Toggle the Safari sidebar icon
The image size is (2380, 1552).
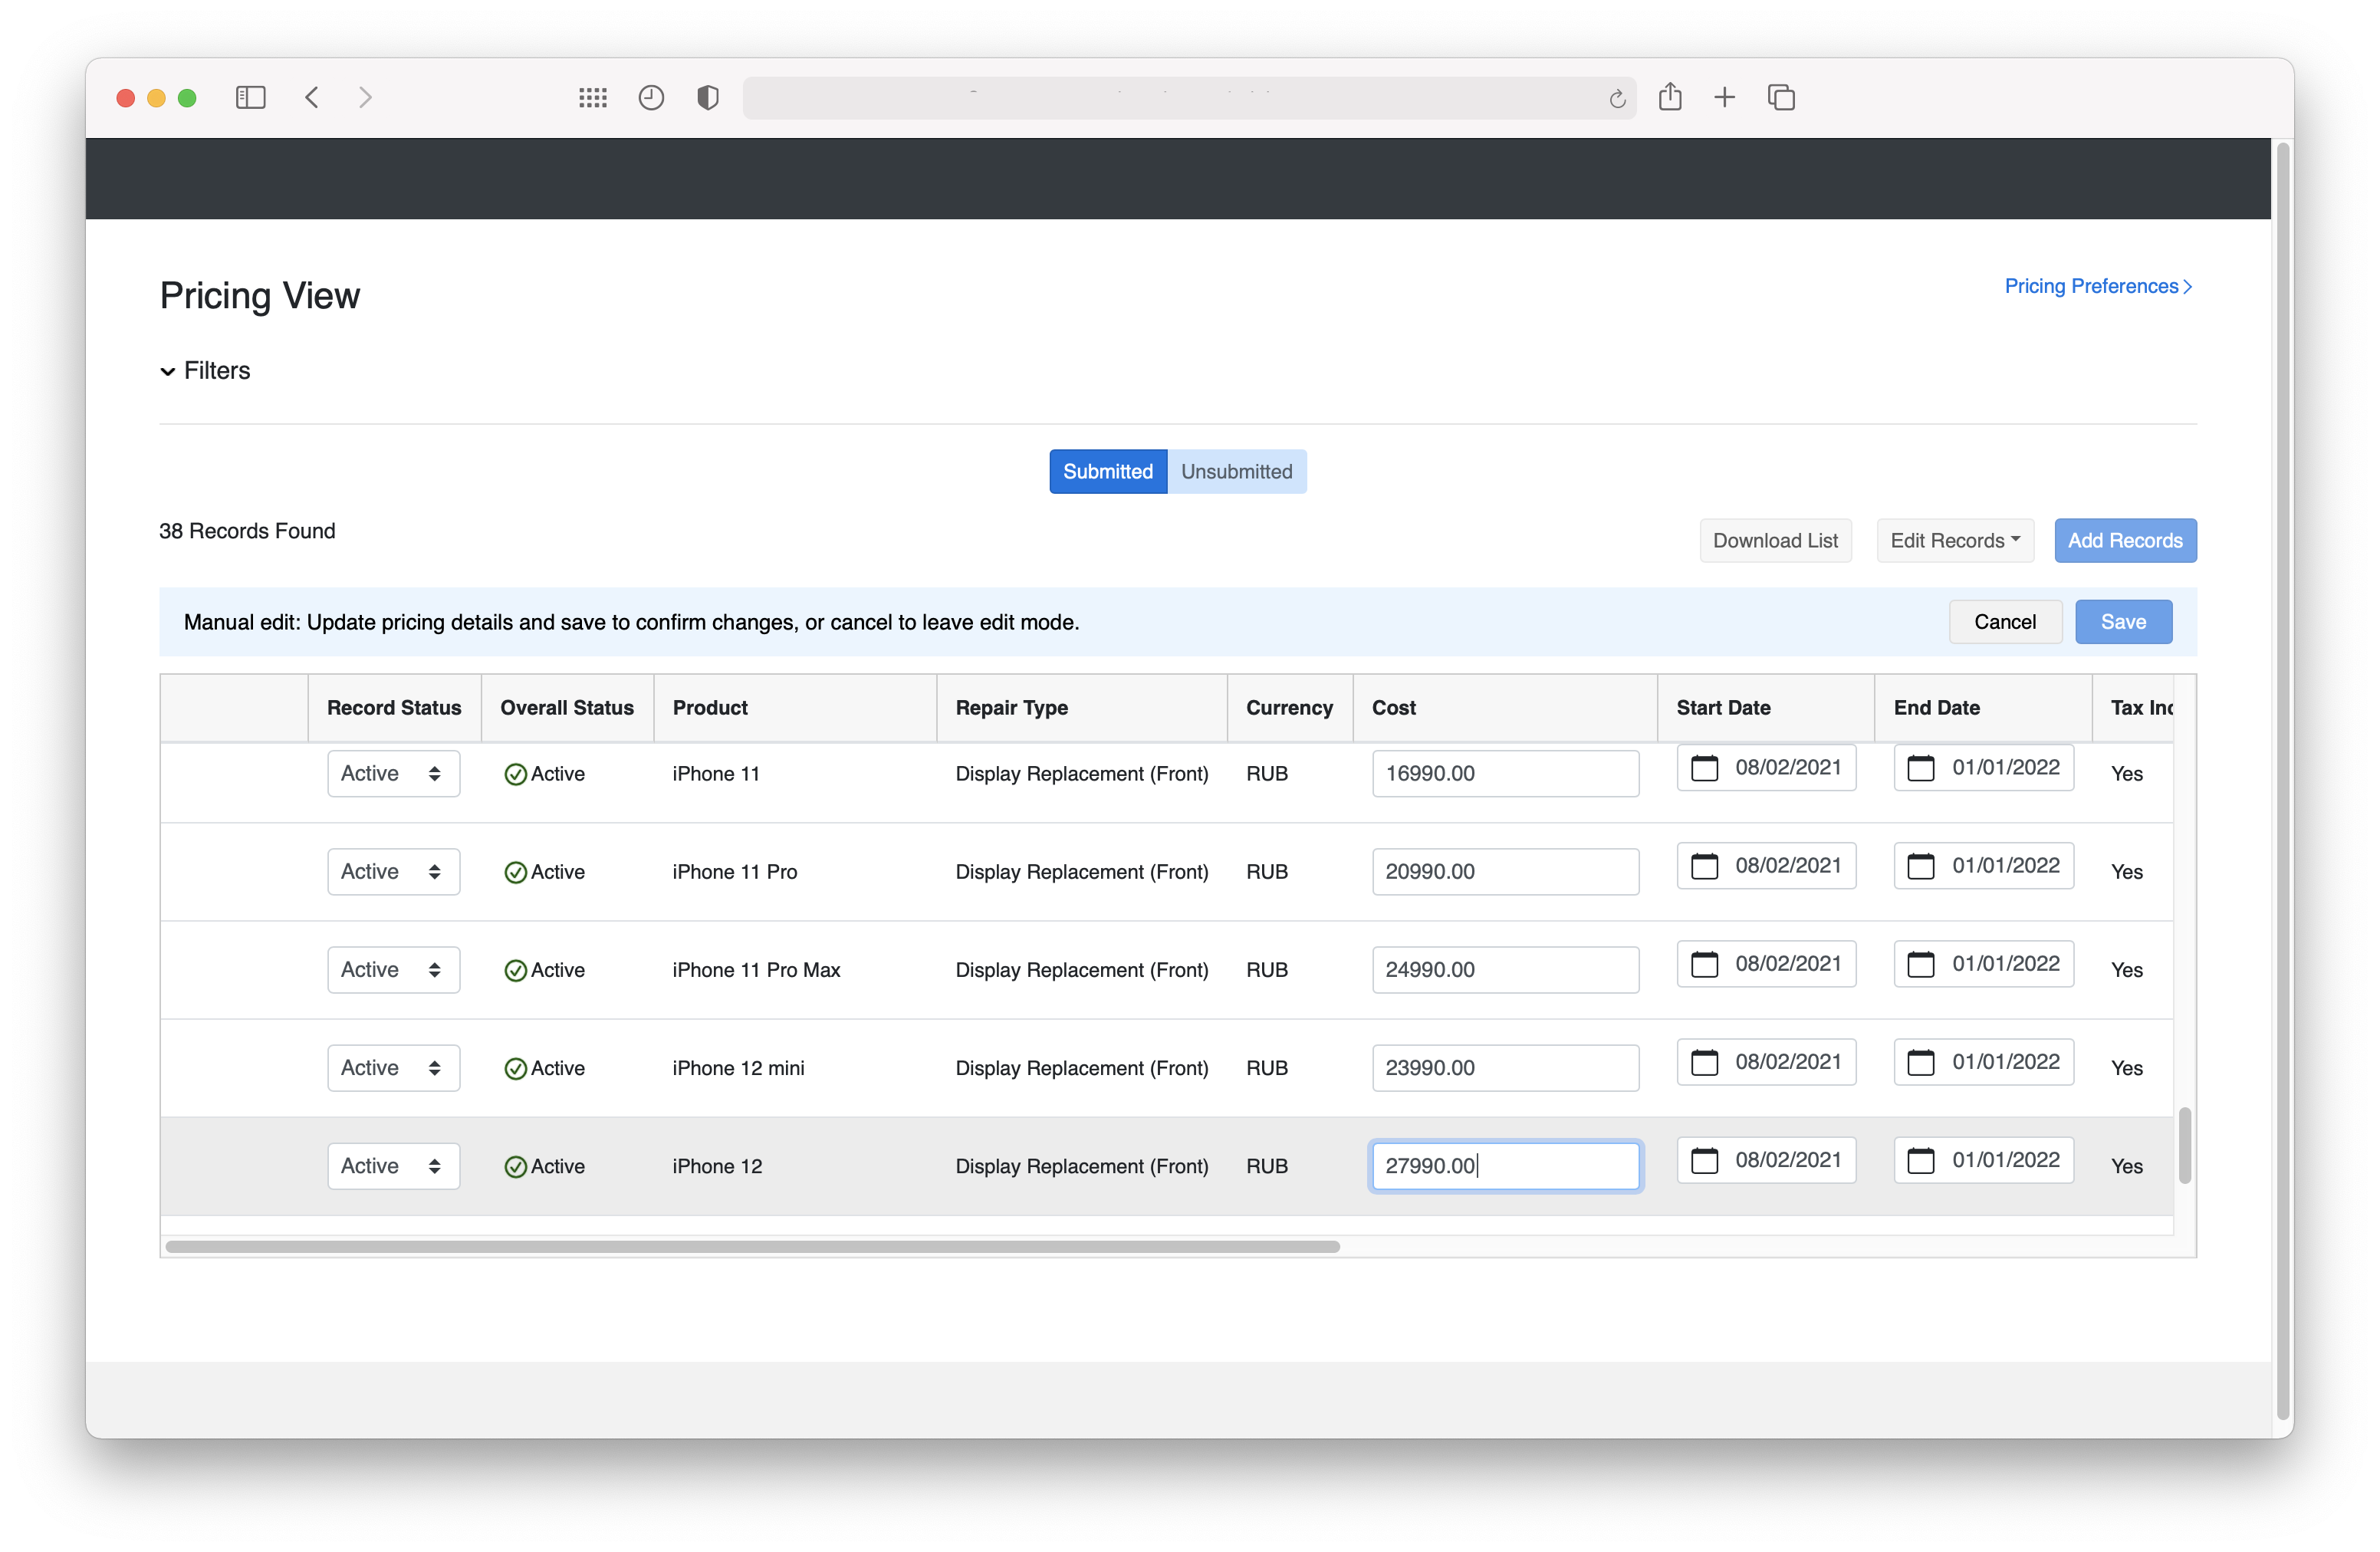pos(250,97)
